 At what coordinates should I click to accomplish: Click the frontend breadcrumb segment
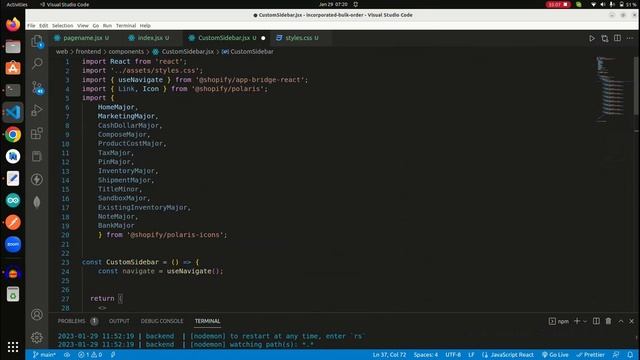(x=88, y=52)
